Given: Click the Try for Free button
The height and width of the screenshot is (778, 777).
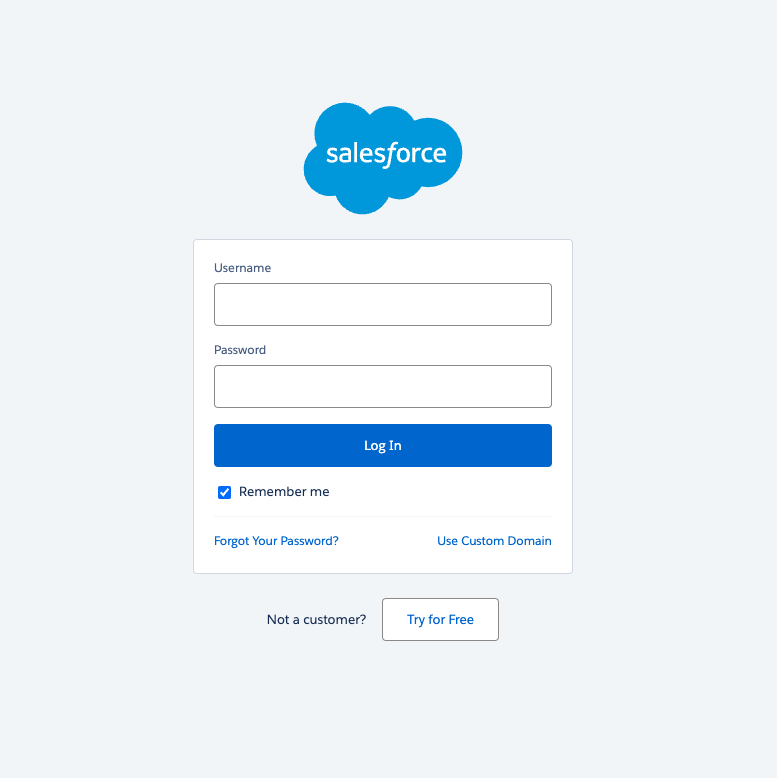Looking at the screenshot, I should click(440, 619).
